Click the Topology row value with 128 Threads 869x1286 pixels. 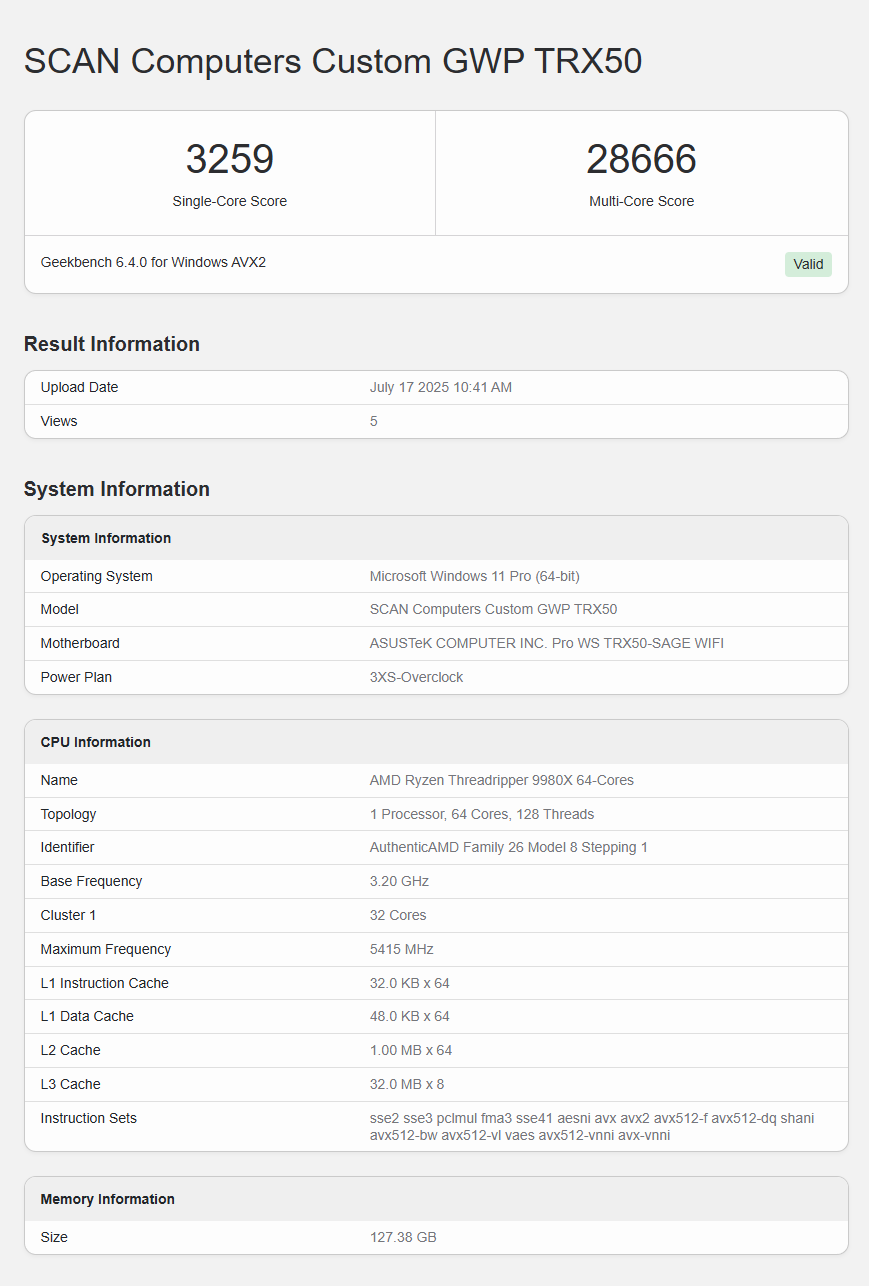point(481,814)
